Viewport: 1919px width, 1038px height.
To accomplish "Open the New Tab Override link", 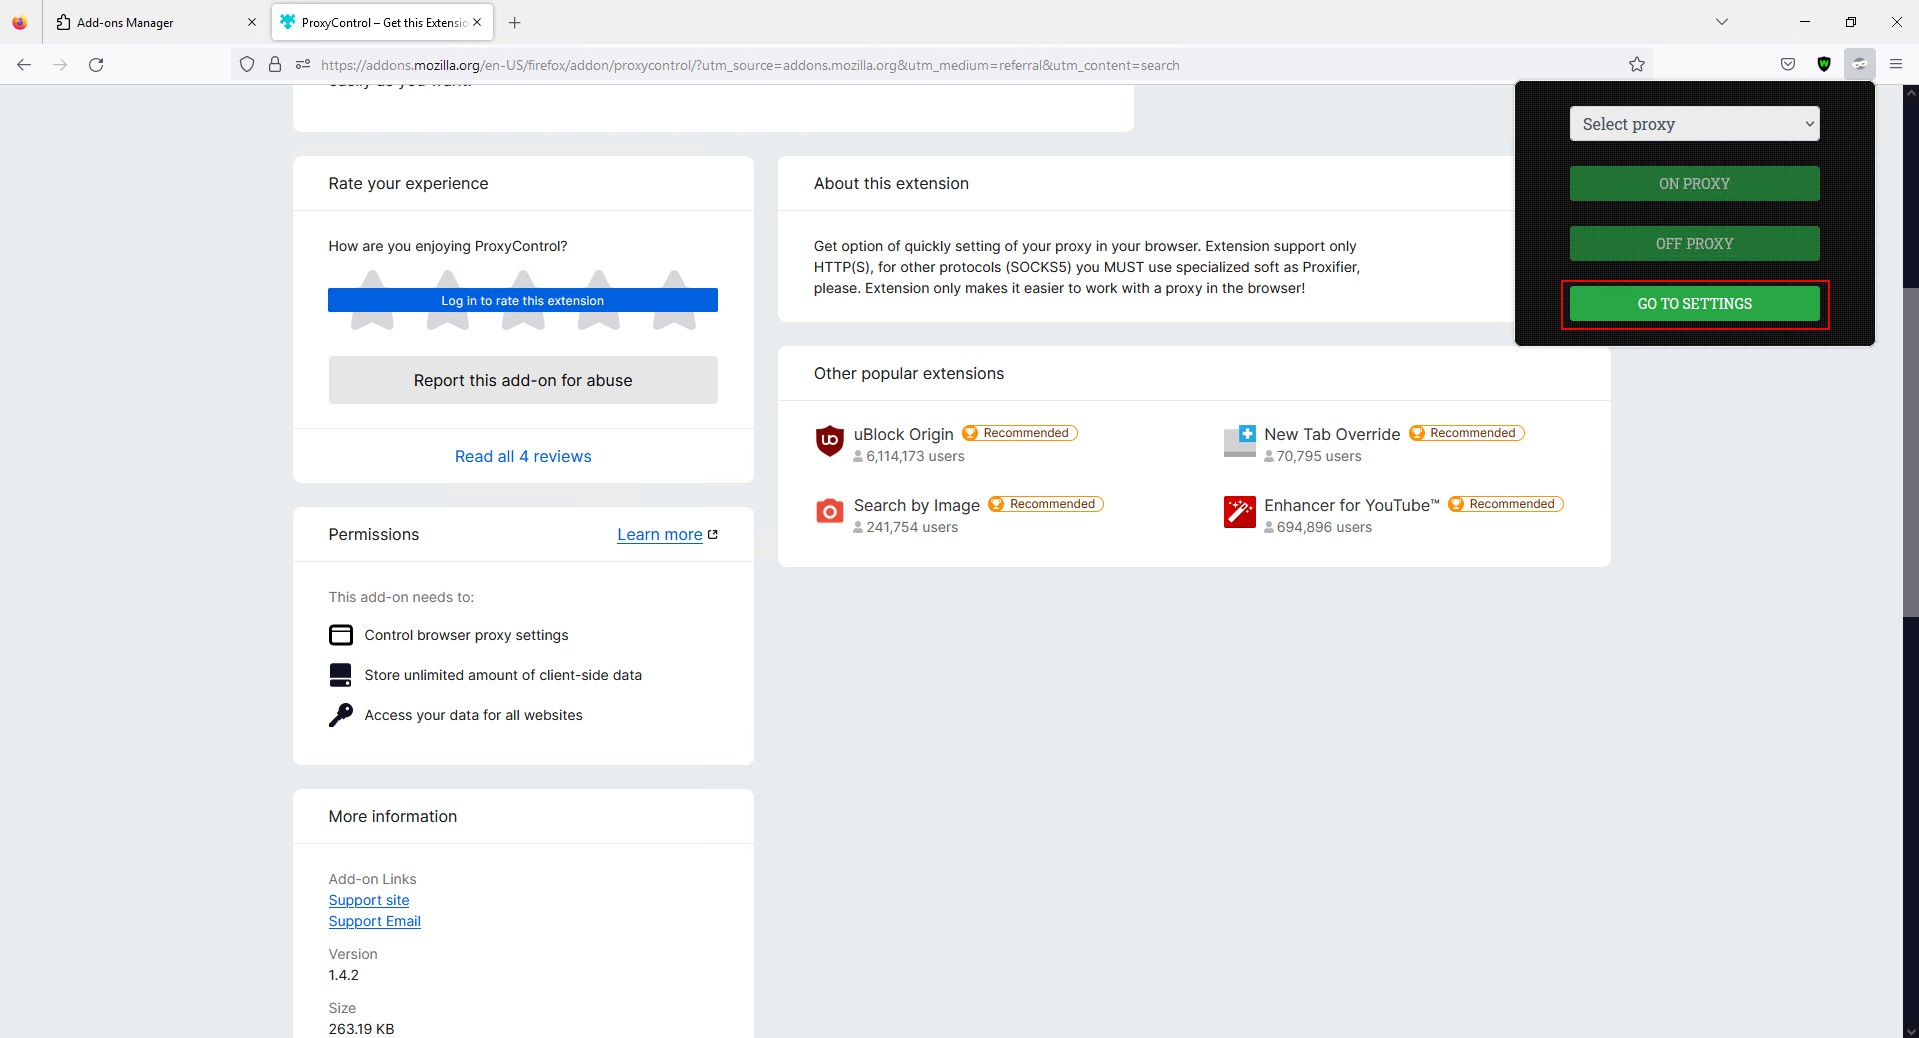I will [1332, 434].
